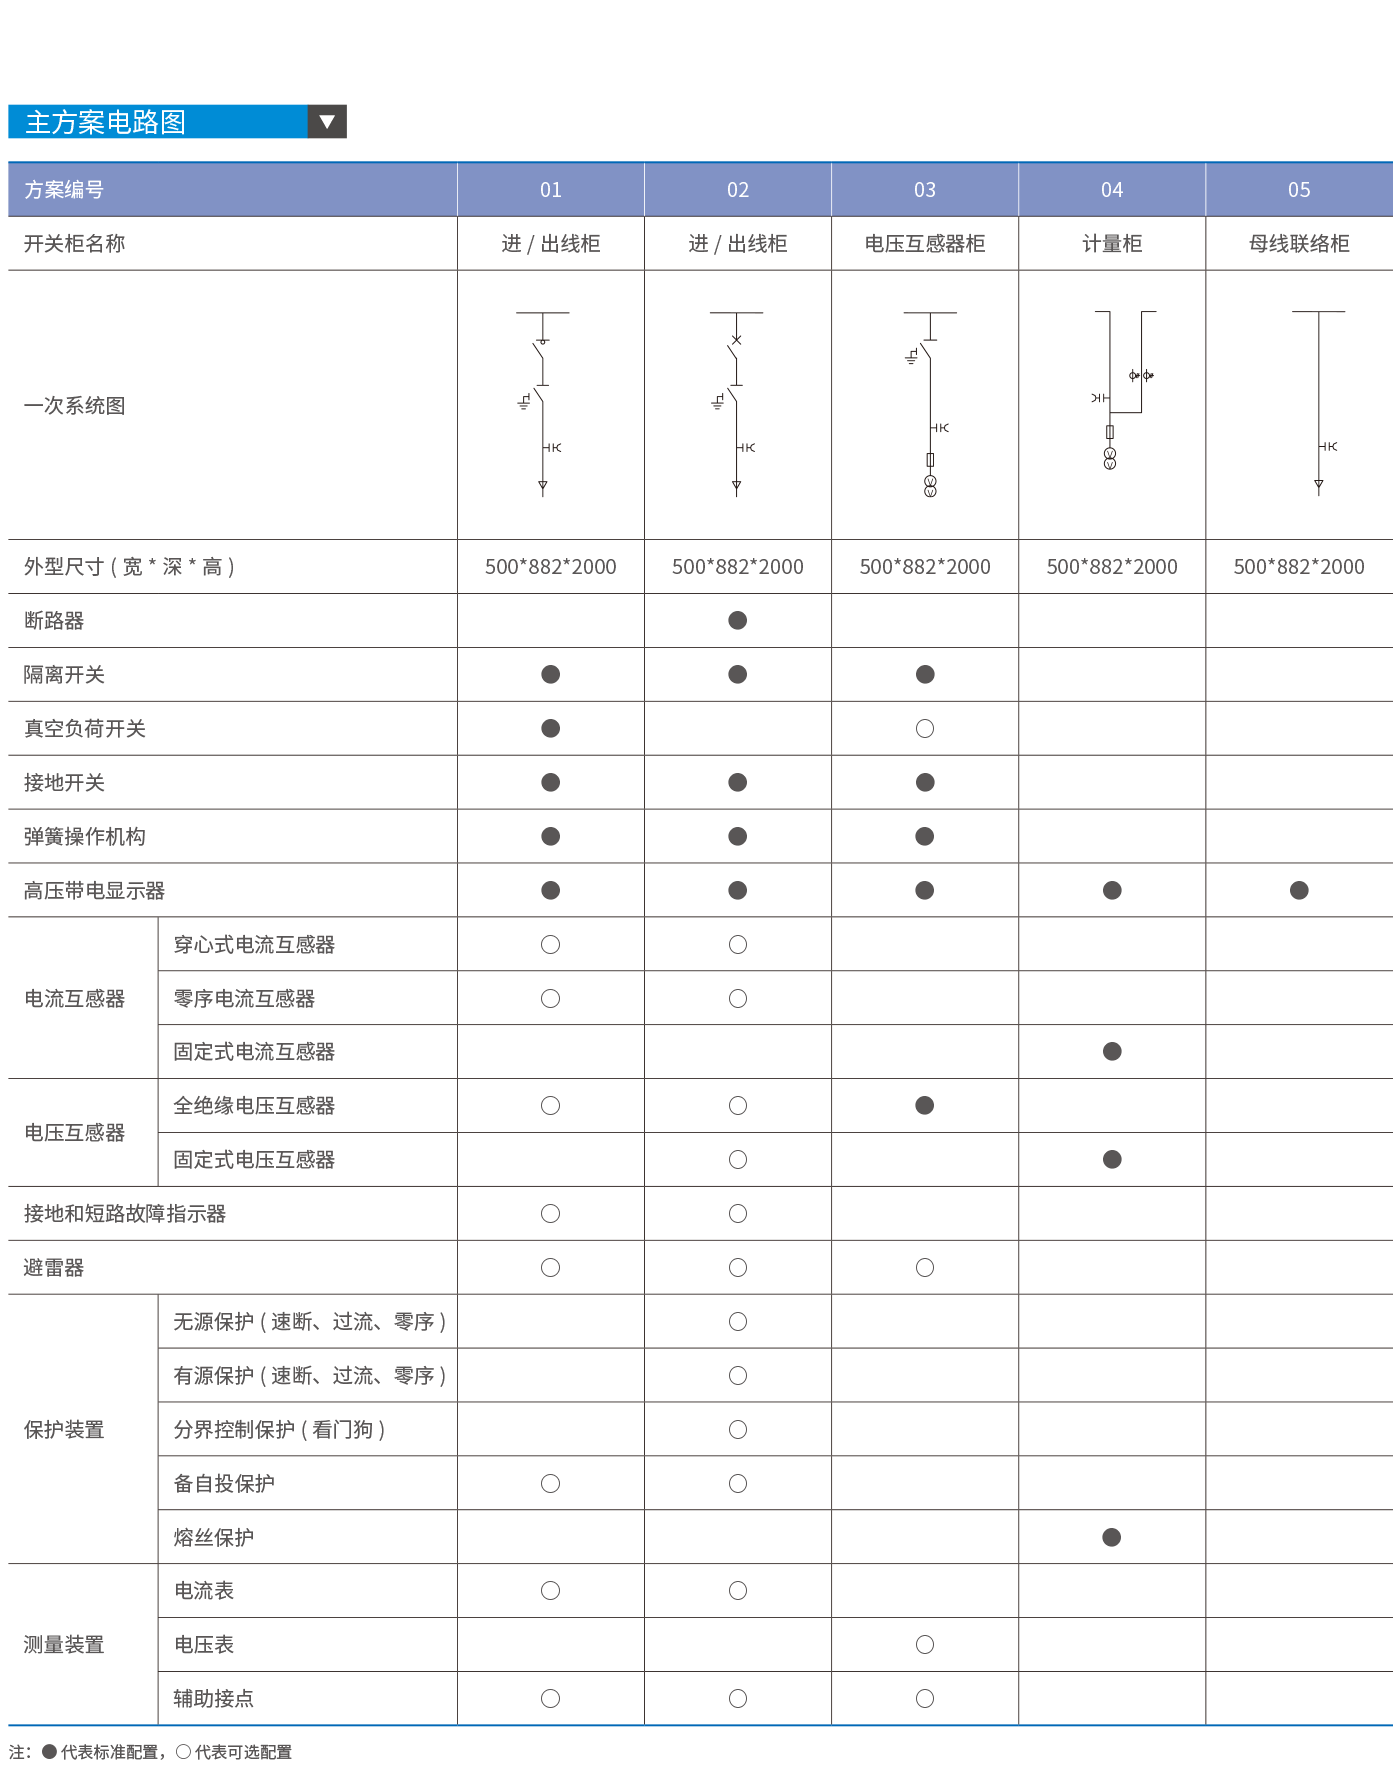Select the 电压互感器柜 primary system diagram
The height and width of the screenshot is (1778, 1399).
pyautogui.click(x=927, y=404)
